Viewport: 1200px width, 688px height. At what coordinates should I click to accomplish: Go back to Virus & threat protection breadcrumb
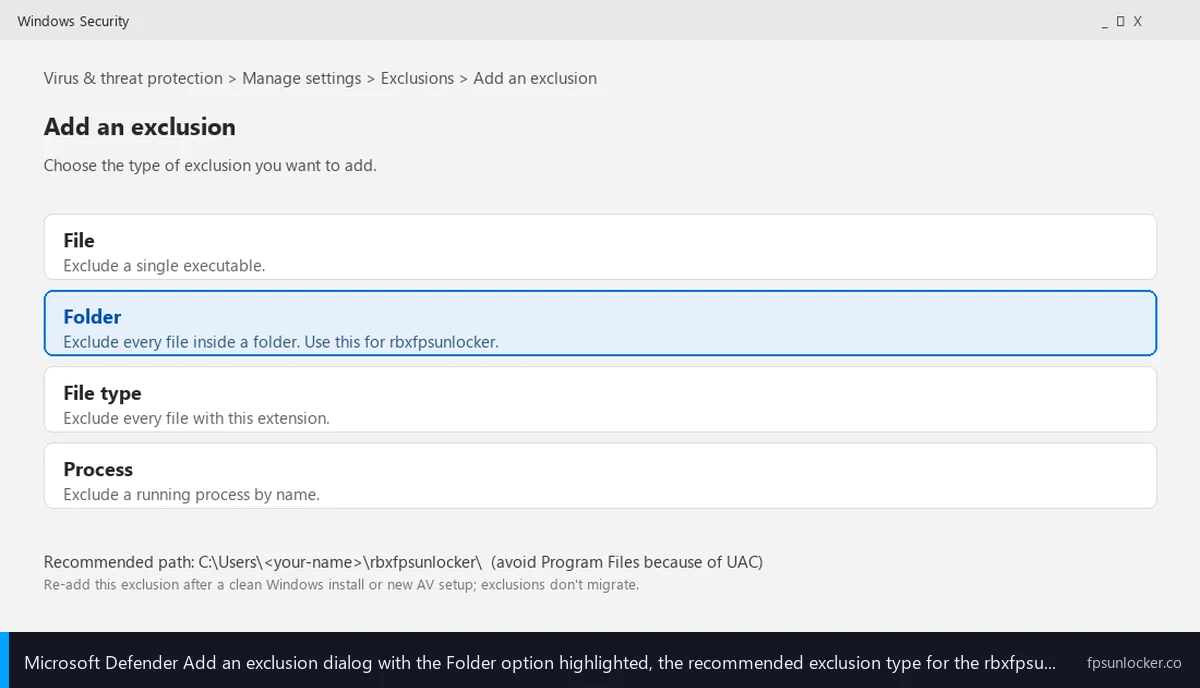coord(133,78)
